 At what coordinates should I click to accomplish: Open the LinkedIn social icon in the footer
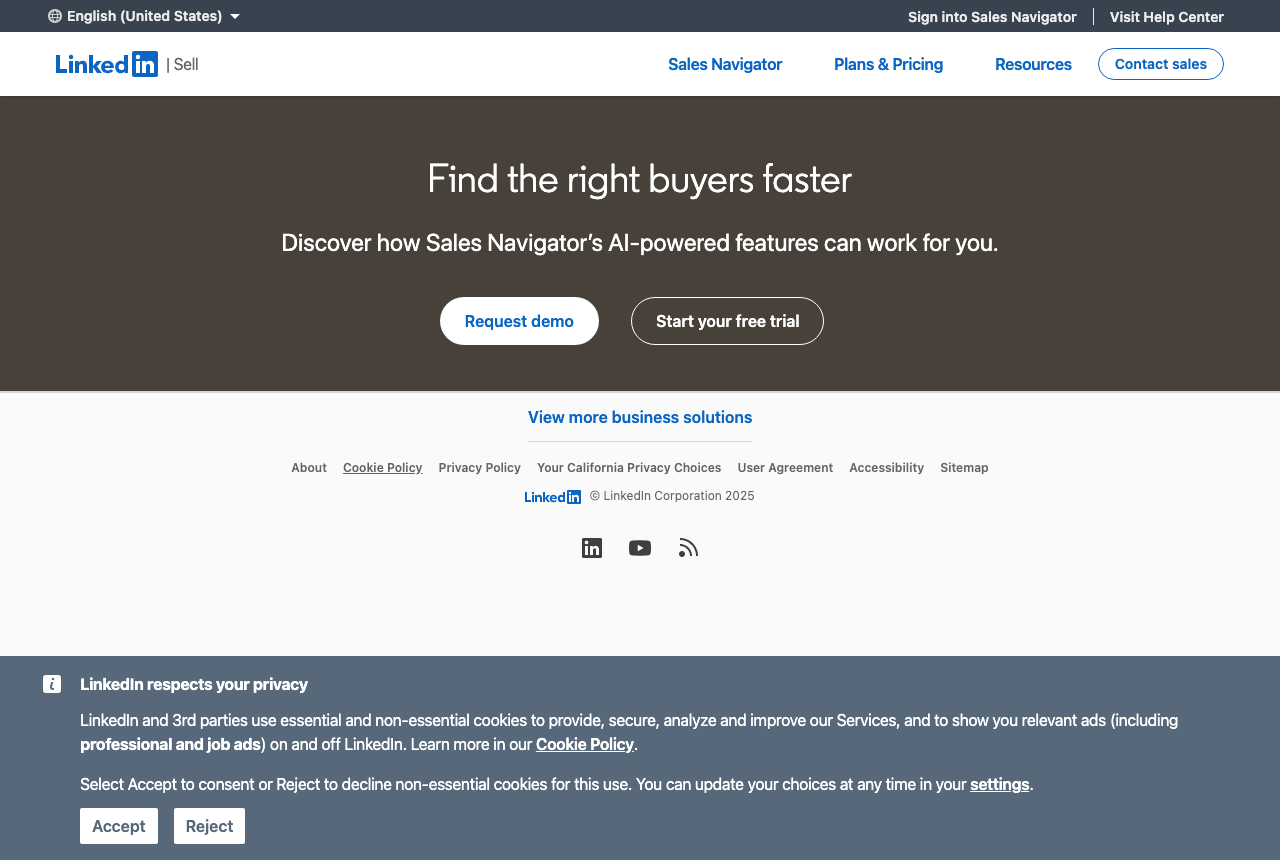pyautogui.click(x=592, y=548)
